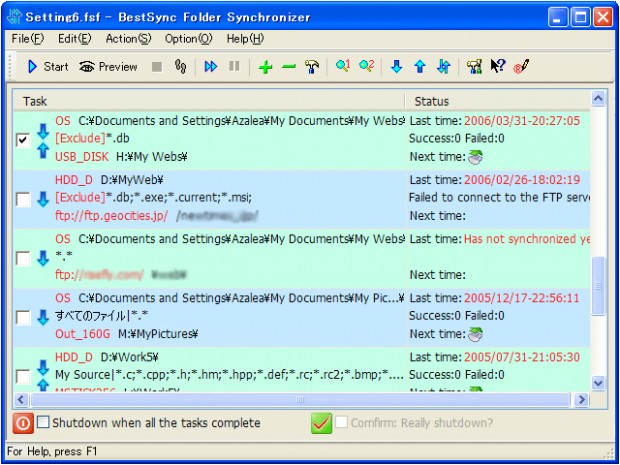This screenshot has width=620, height=465.
Task: Click Last time 2006/03/31-20:27:05
Action: click(x=495, y=121)
